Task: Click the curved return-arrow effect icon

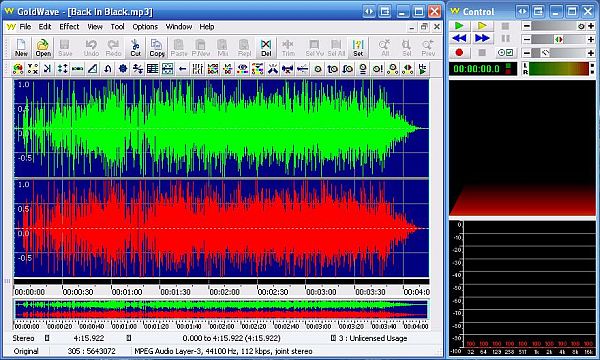Action: [108, 69]
